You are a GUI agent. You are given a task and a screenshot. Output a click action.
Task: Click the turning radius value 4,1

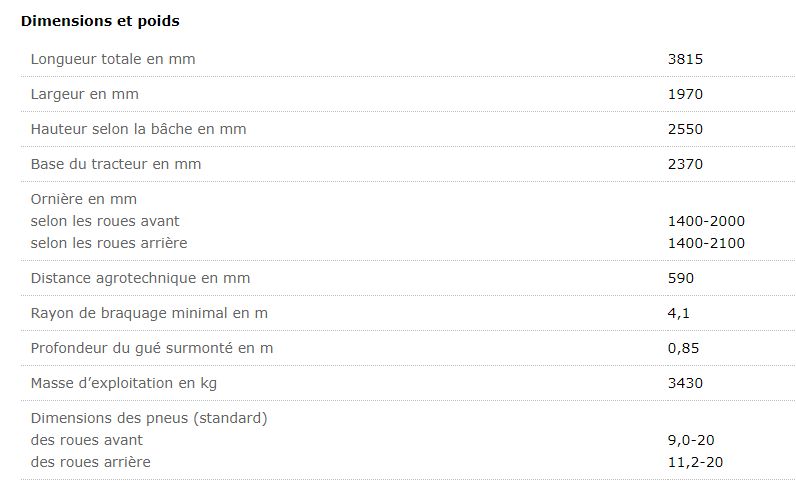pyautogui.click(x=679, y=313)
